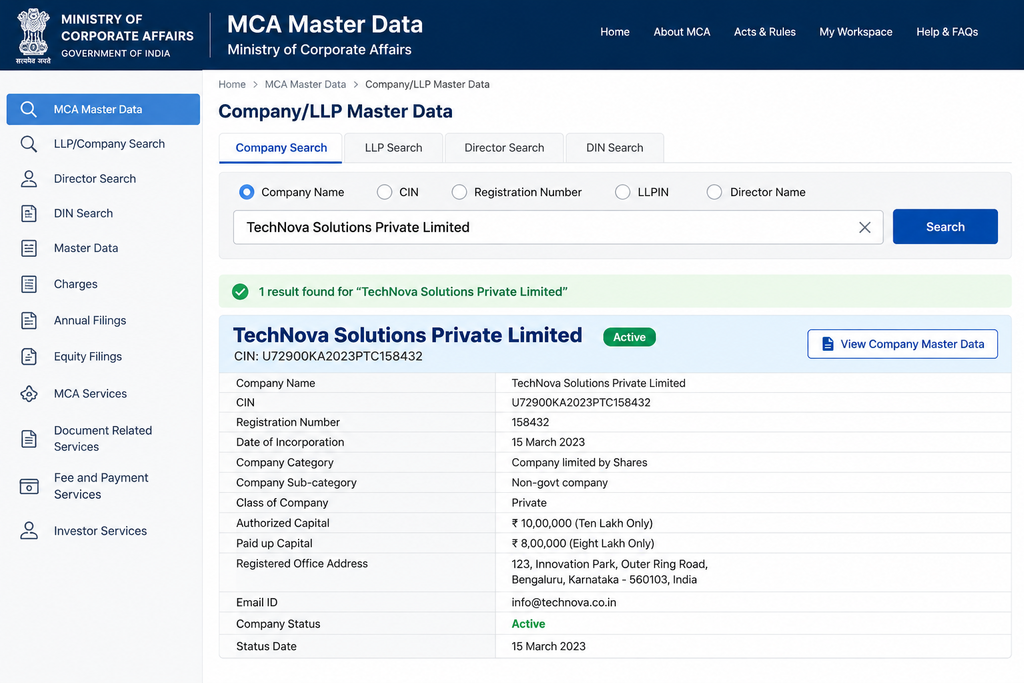Select the Registration Number radio option

click(459, 192)
